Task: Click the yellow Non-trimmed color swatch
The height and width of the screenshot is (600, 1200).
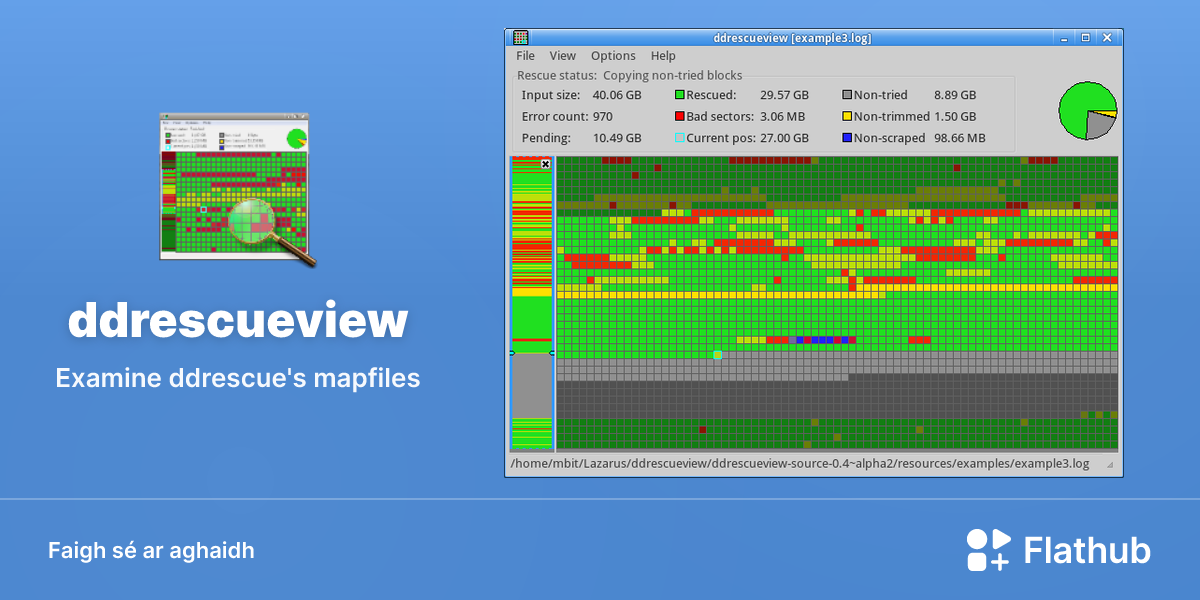Action: [847, 117]
